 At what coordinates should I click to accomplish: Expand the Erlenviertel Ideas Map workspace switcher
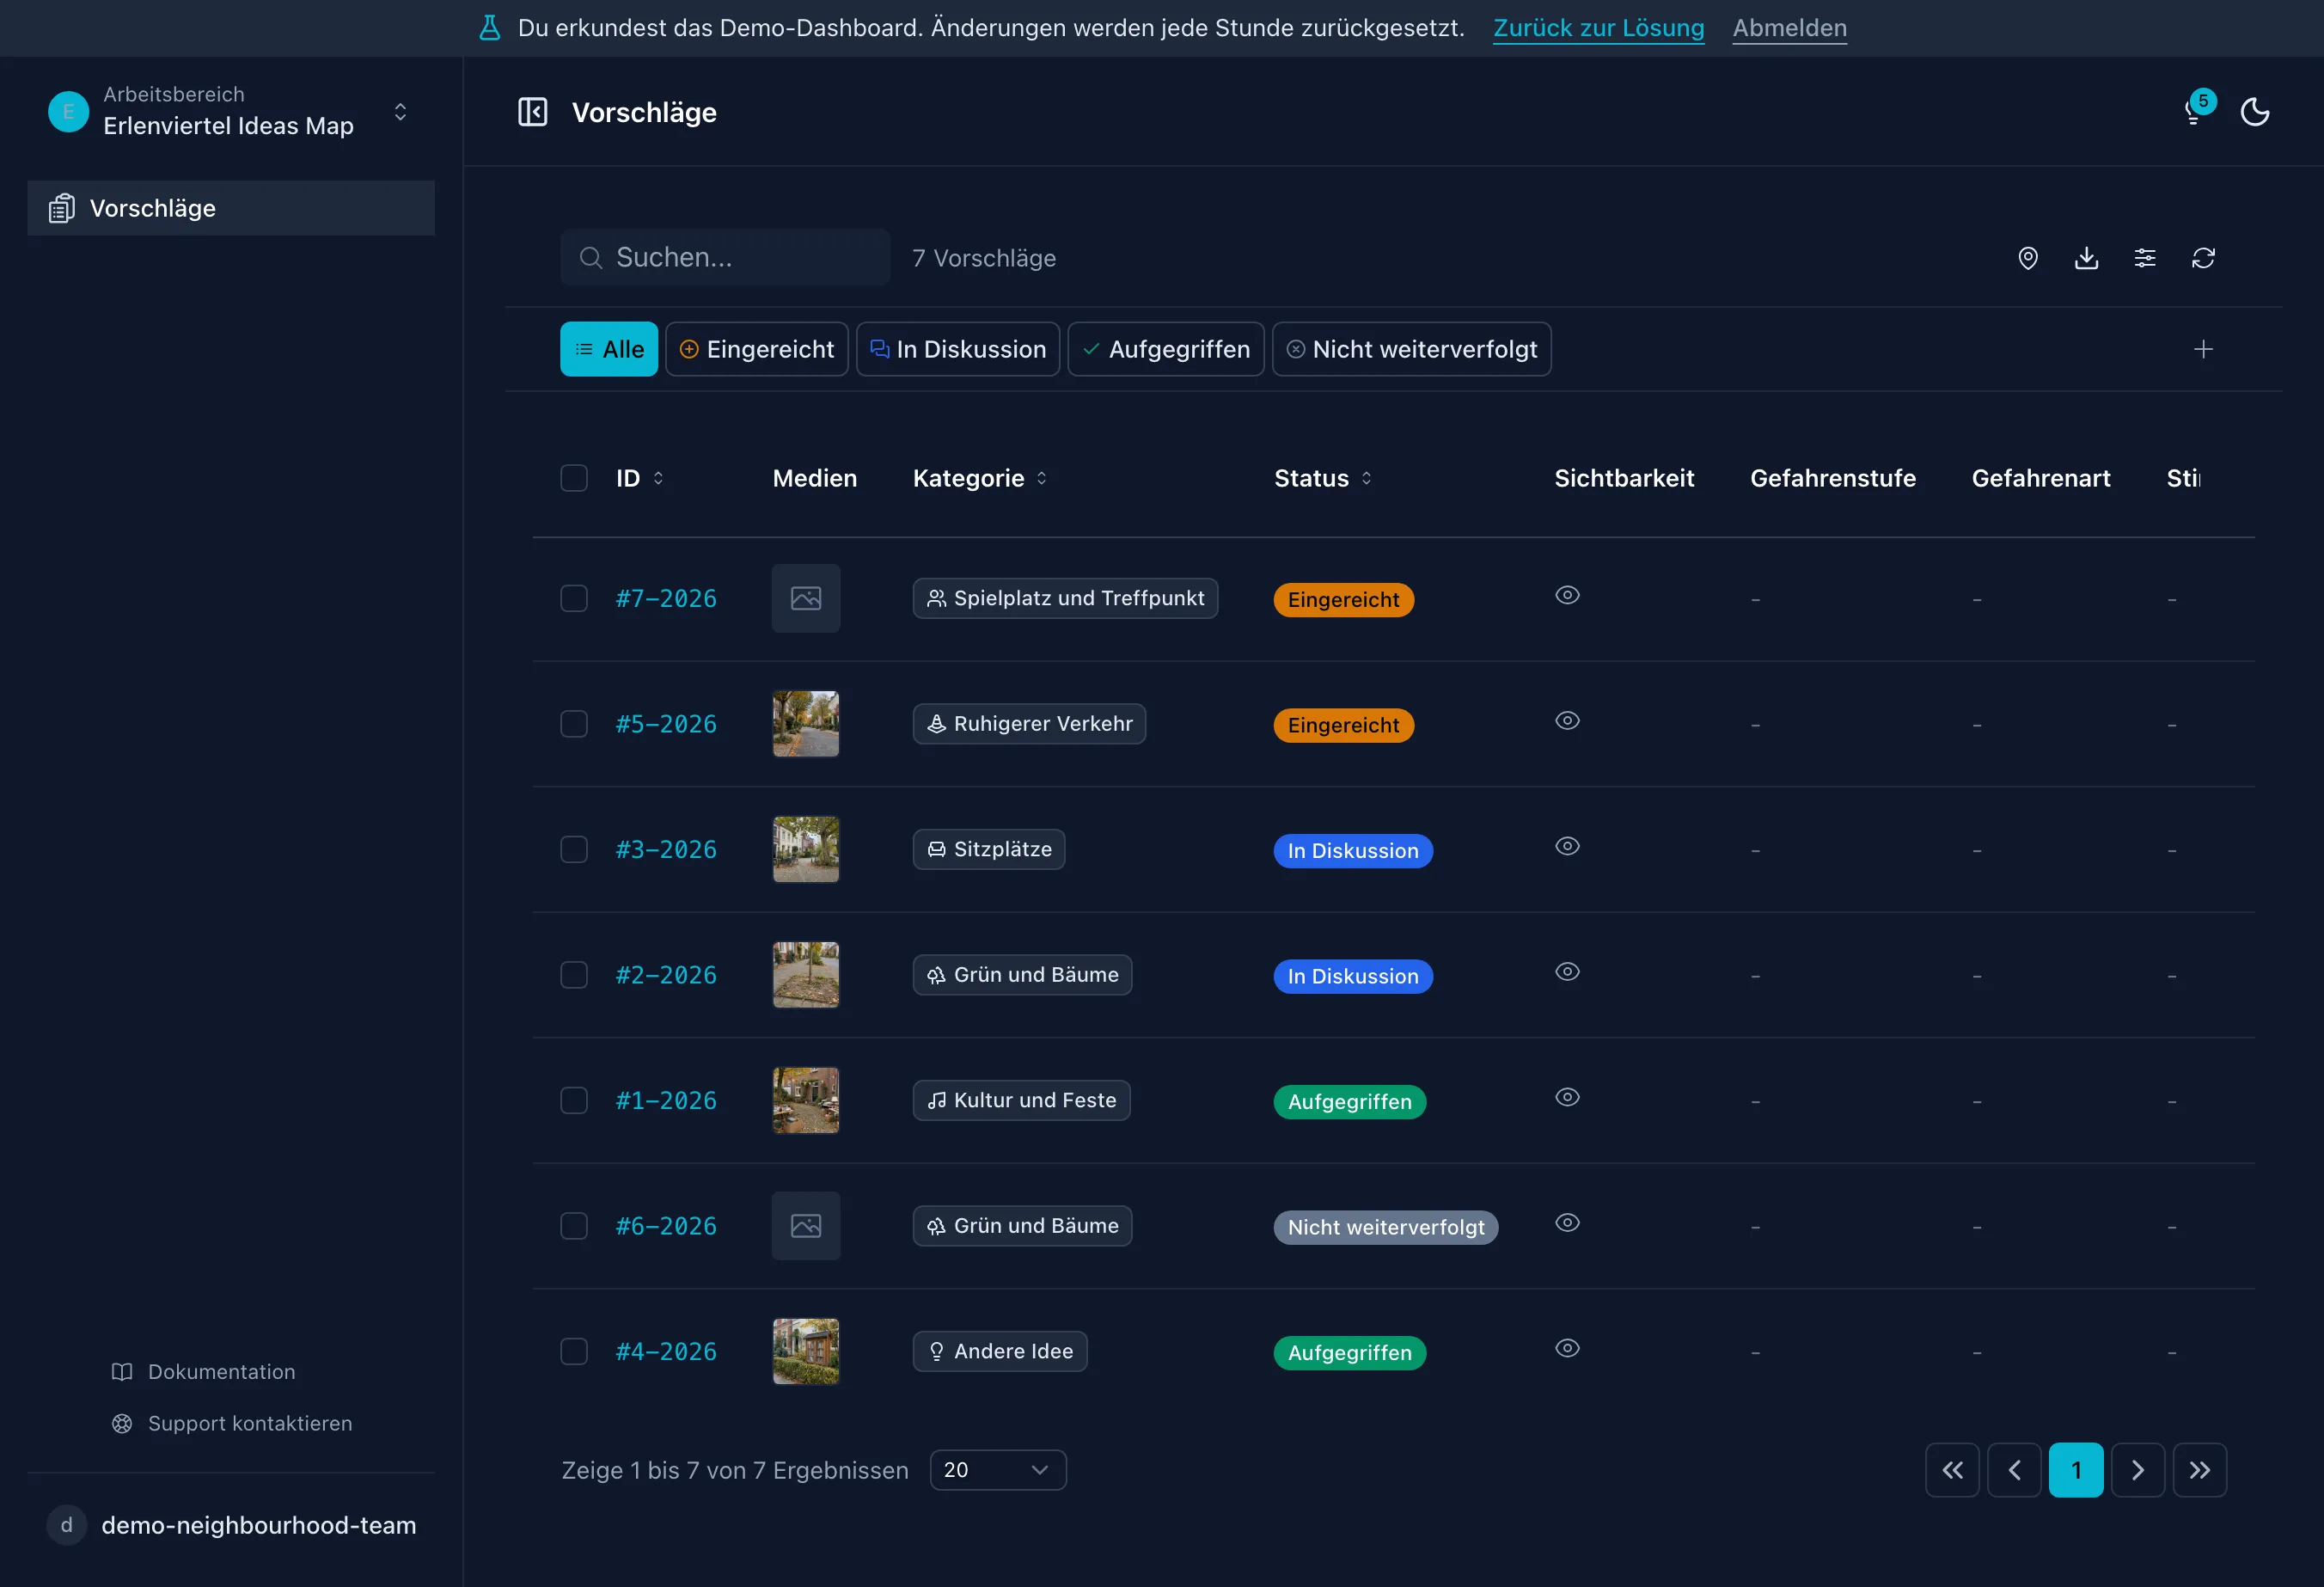(x=231, y=111)
